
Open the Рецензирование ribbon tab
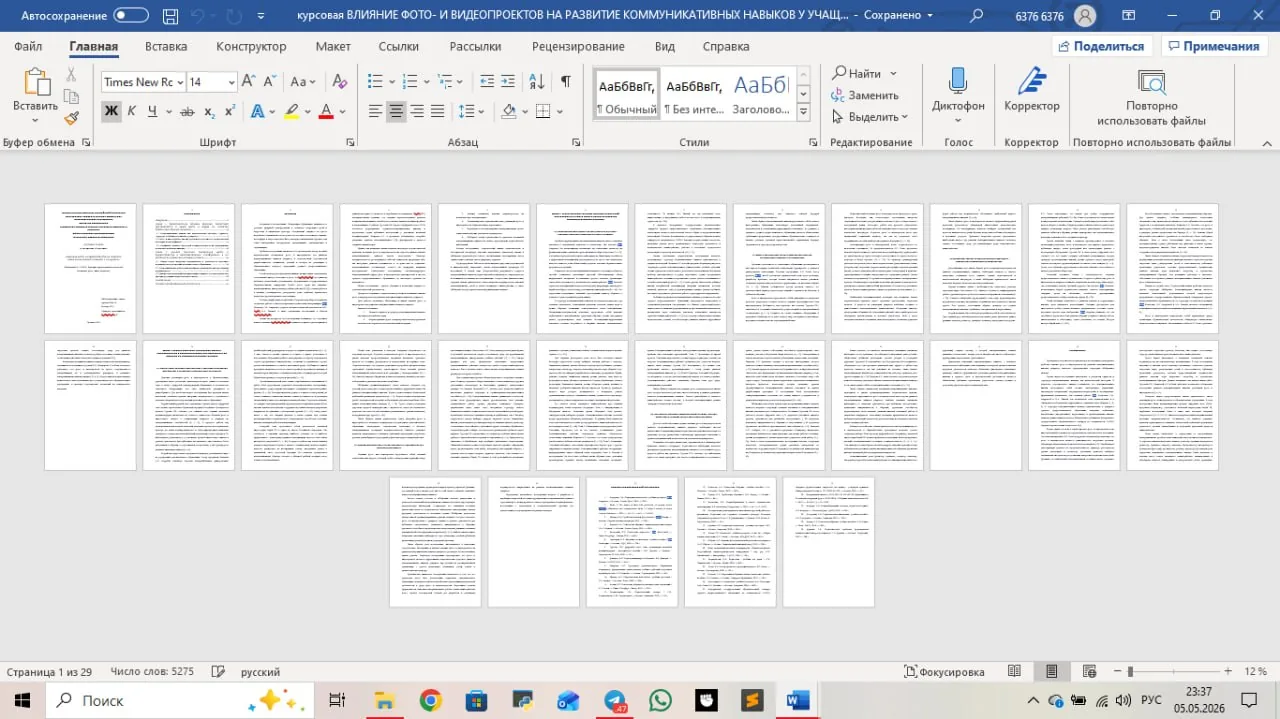pyautogui.click(x=578, y=46)
